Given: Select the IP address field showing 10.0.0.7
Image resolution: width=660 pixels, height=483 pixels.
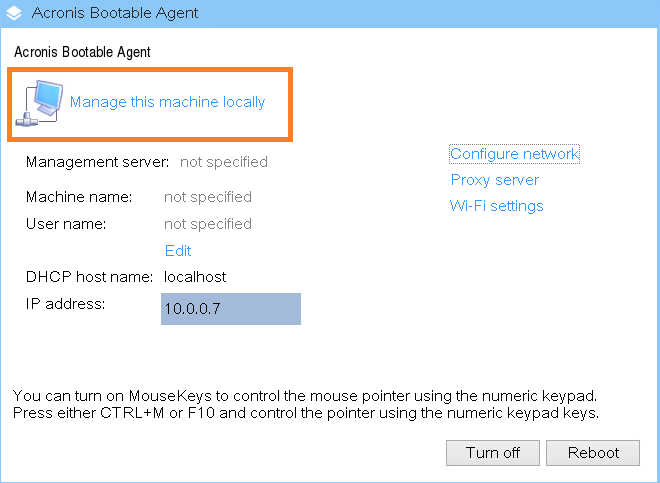Looking at the screenshot, I should pyautogui.click(x=231, y=309).
